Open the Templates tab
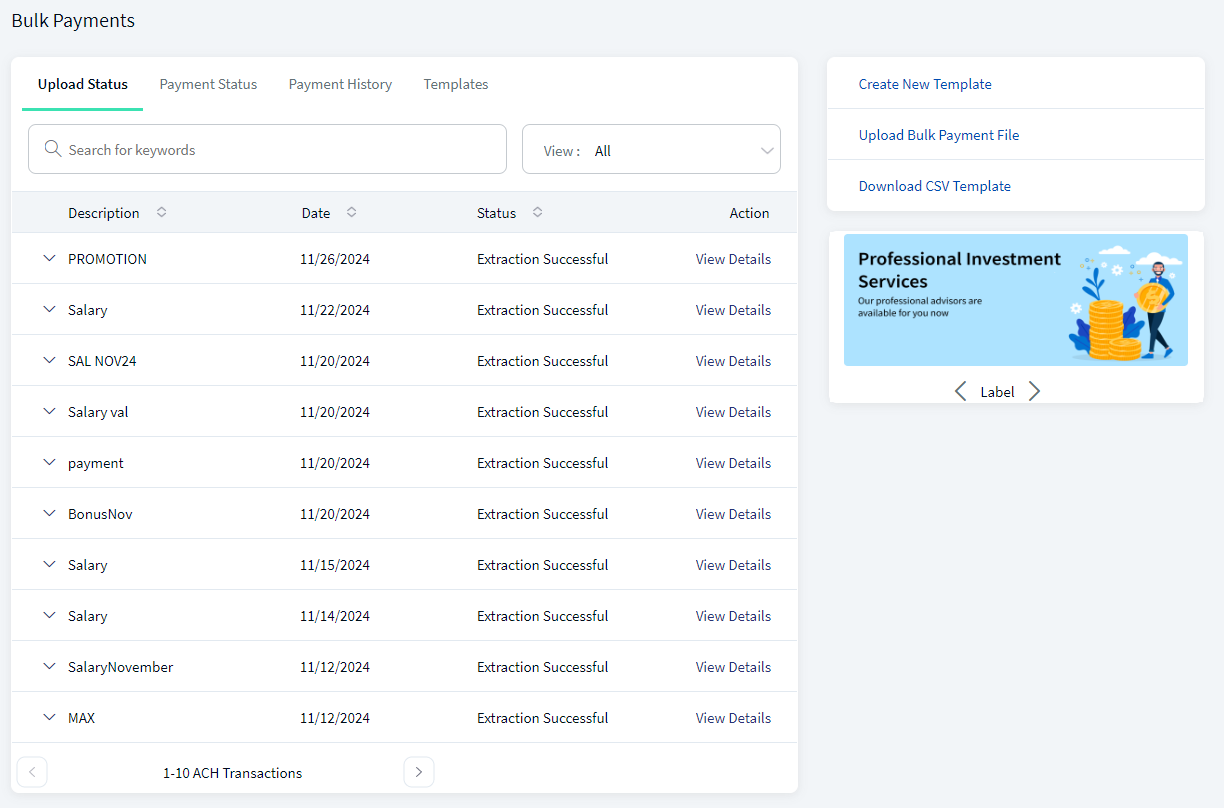Image resolution: width=1224 pixels, height=808 pixels. click(x=456, y=84)
